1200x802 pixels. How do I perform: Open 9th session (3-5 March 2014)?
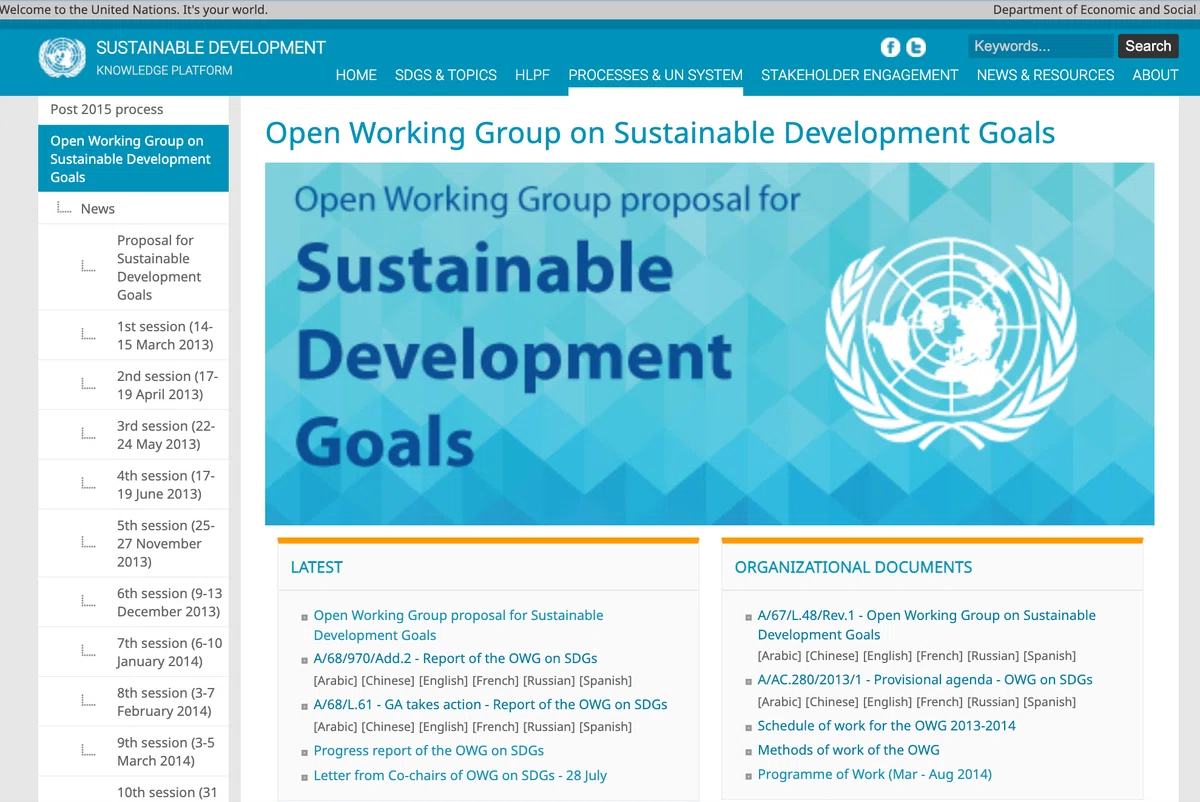click(166, 751)
